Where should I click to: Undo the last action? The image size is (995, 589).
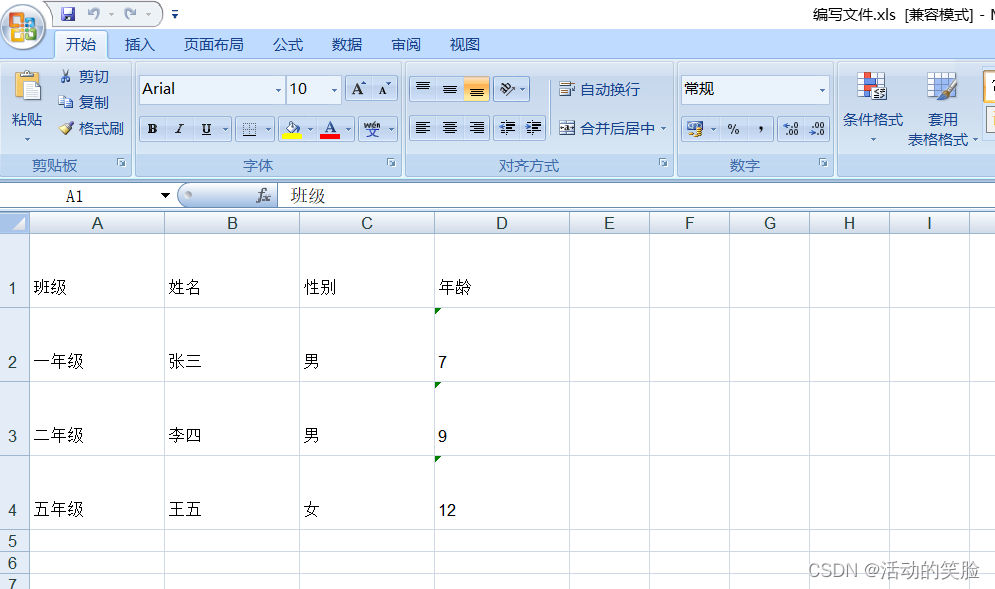(x=94, y=13)
